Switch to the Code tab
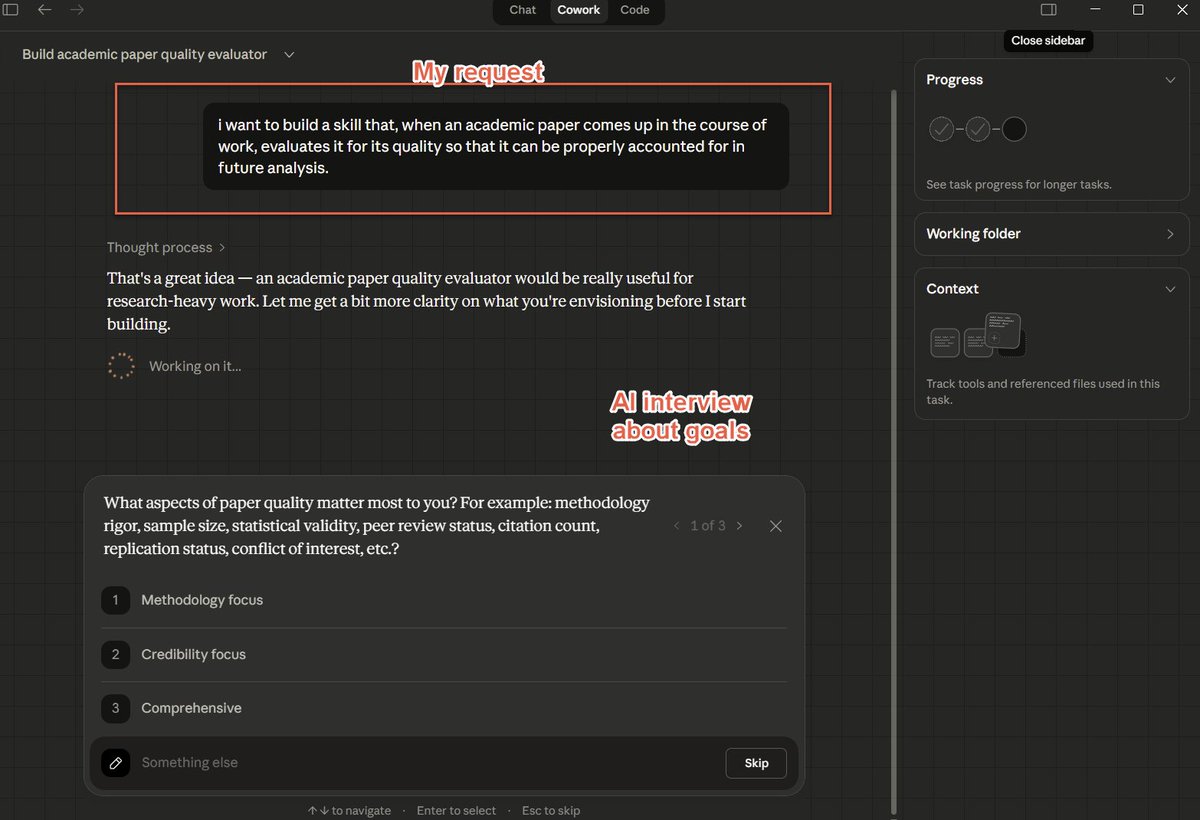1200x820 pixels. tap(634, 10)
